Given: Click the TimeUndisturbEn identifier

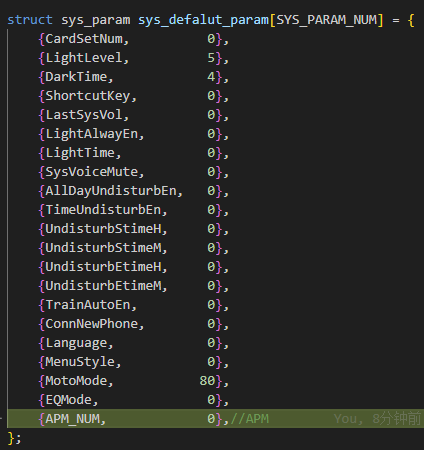Looking at the screenshot, I should (103, 210).
